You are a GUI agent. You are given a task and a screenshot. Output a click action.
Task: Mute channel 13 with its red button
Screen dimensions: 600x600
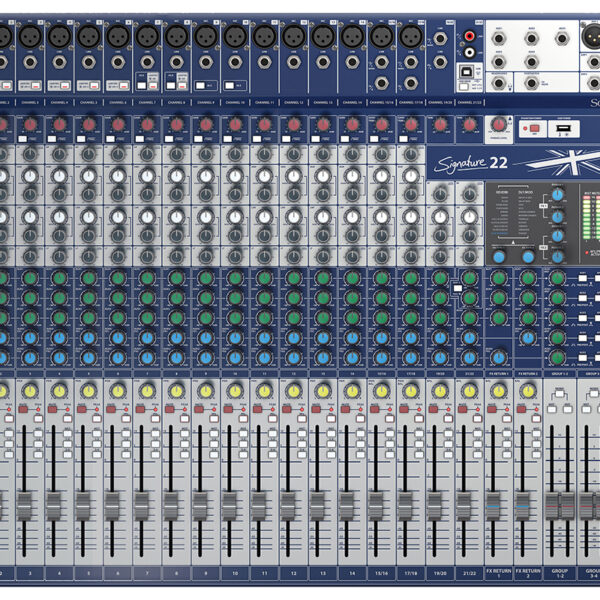coord(316,409)
